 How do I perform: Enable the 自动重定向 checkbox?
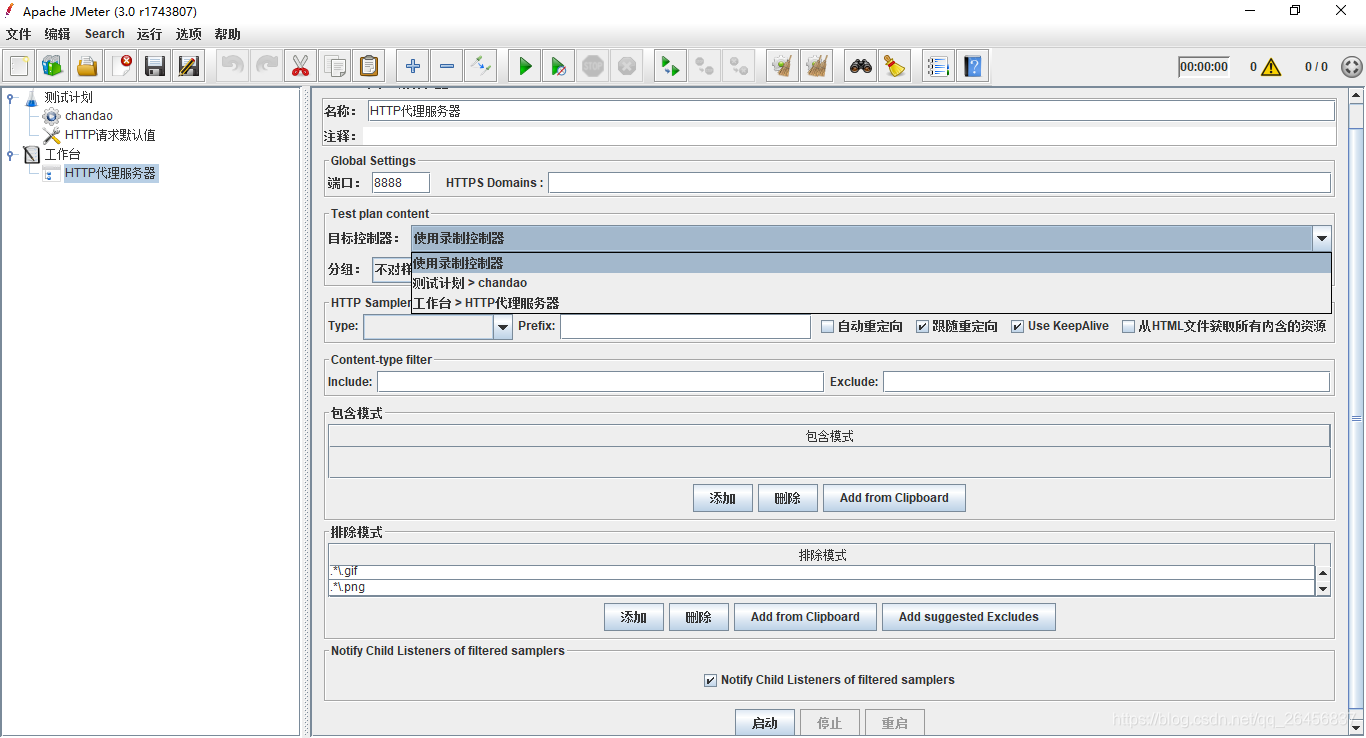pyautogui.click(x=827, y=326)
